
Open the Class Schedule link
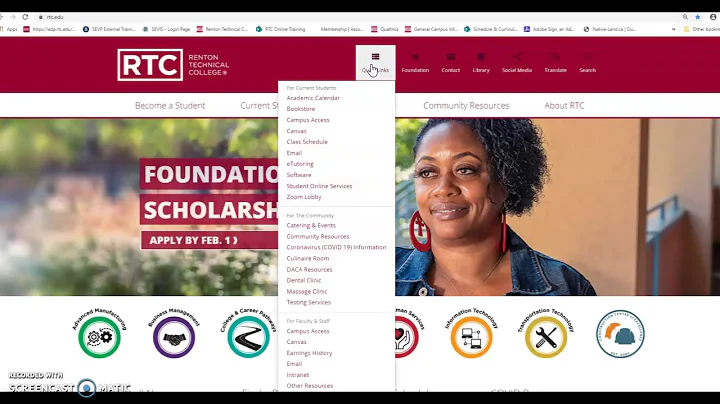point(307,142)
